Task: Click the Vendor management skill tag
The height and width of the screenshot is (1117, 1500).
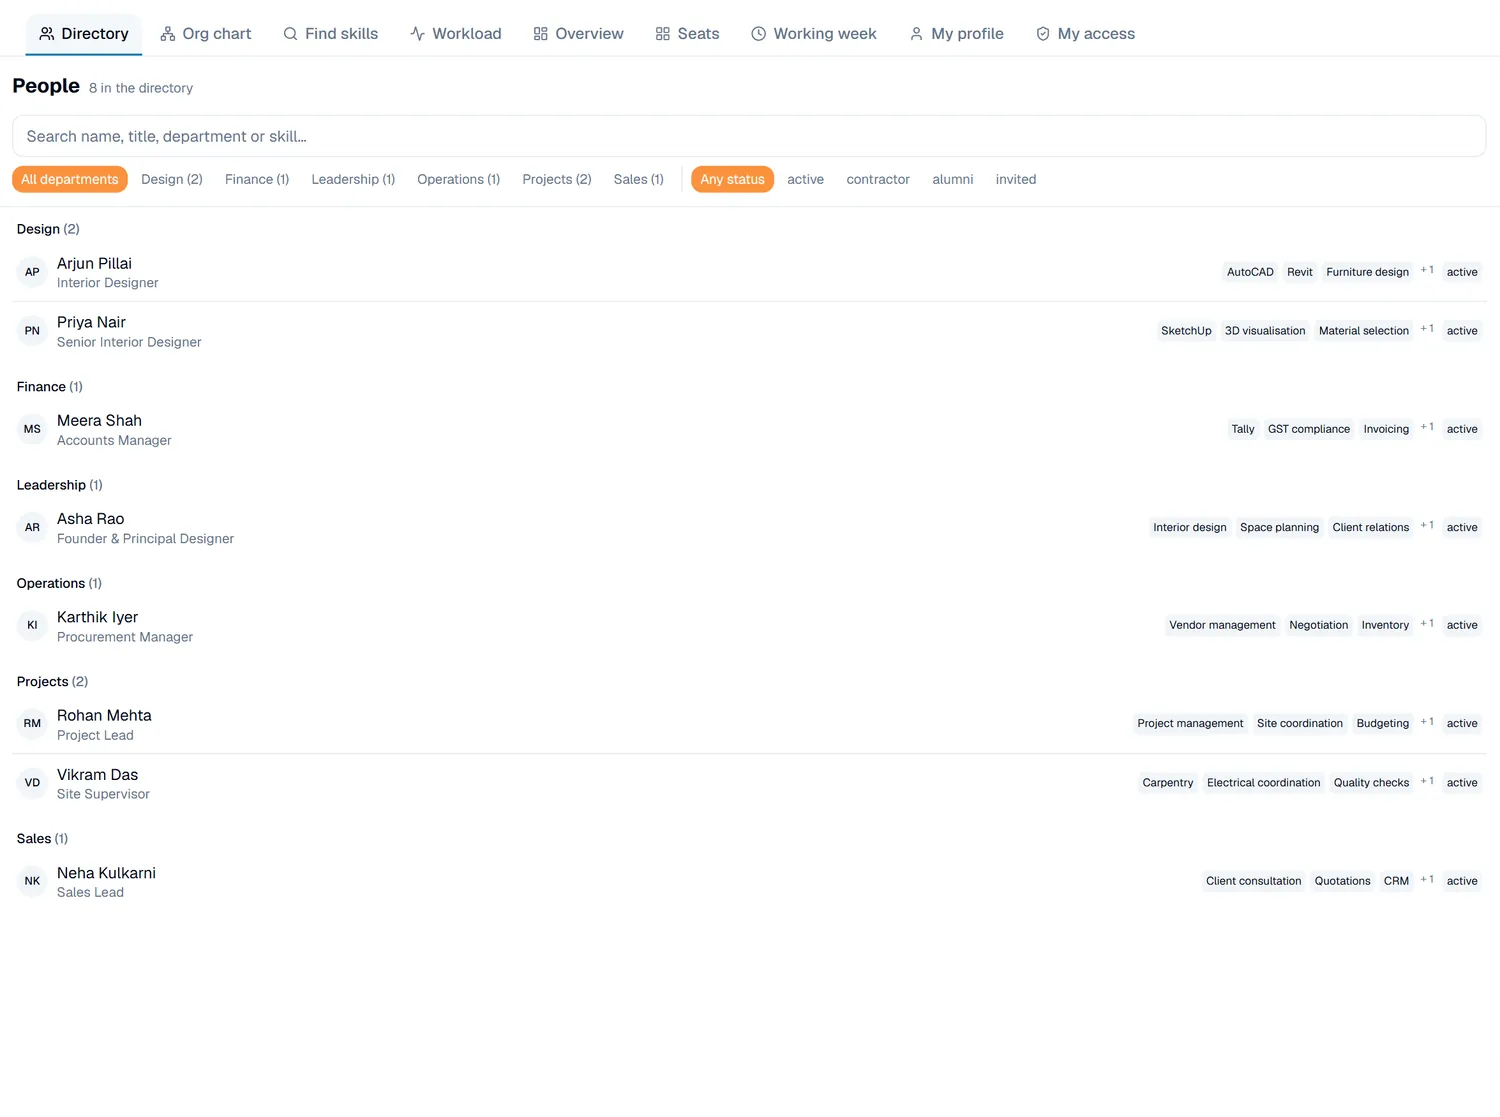Action: (1222, 625)
